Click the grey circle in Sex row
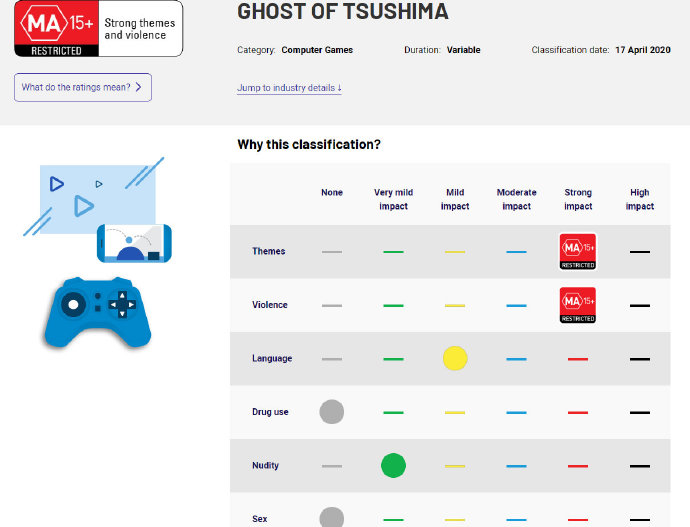This screenshot has width=690, height=527. (x=332, y=517)
